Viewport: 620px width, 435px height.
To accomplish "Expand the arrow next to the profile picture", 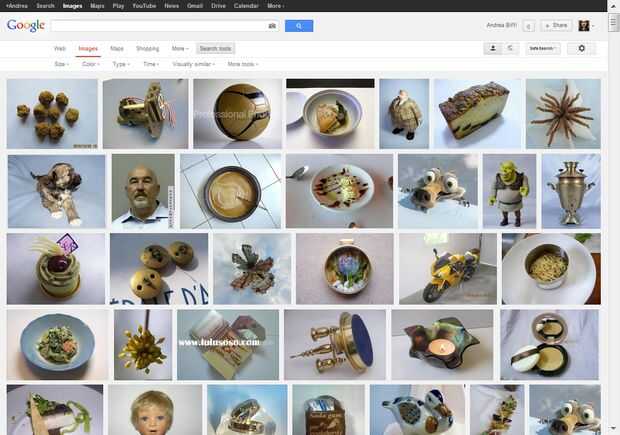I will tap(593, 26).
